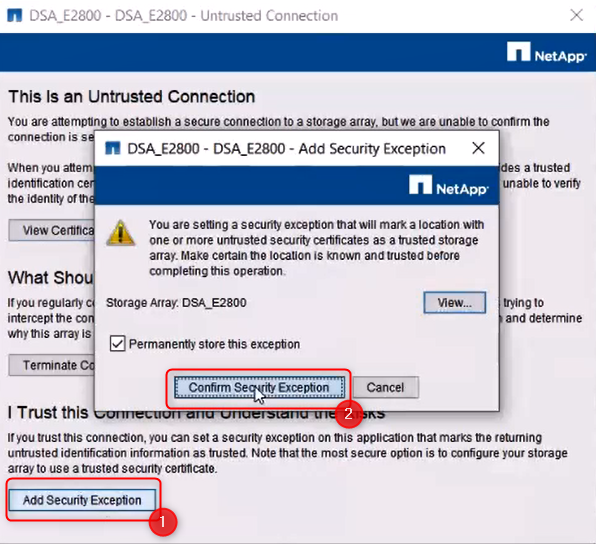
Task: Click the red annotation marker numbered 2
Action: (349, 414)
